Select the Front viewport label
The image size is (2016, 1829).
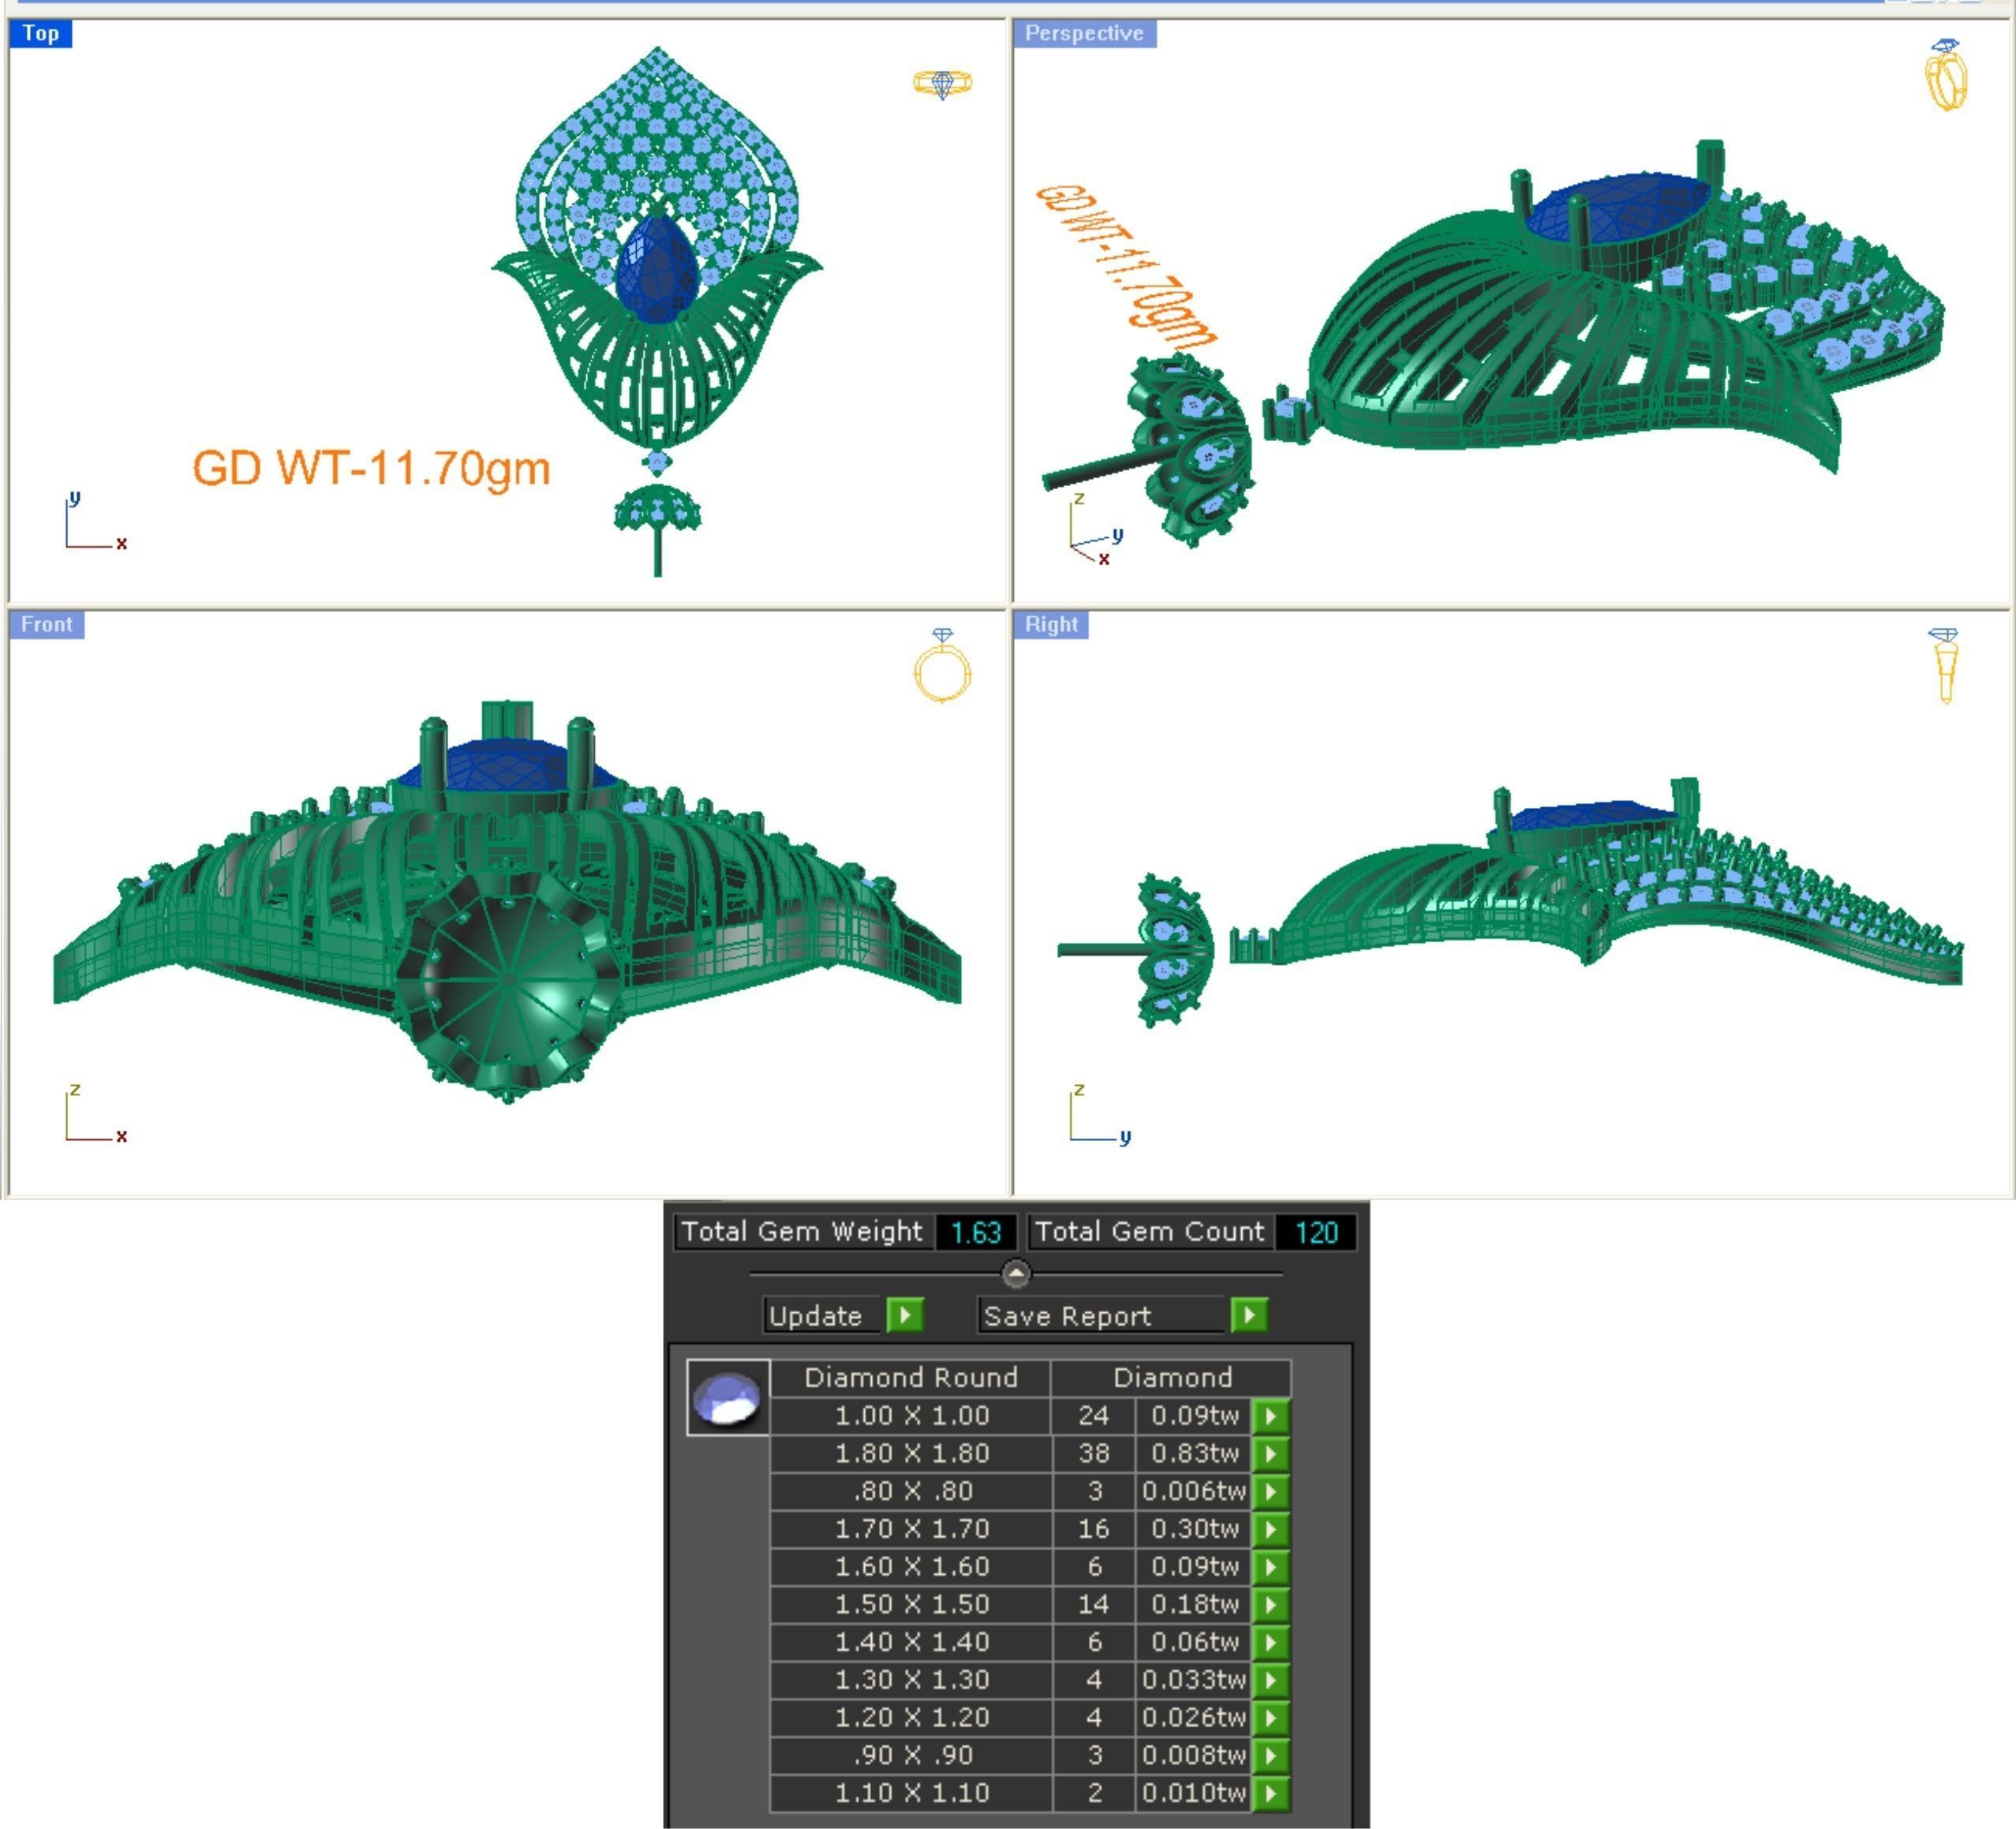46,625
